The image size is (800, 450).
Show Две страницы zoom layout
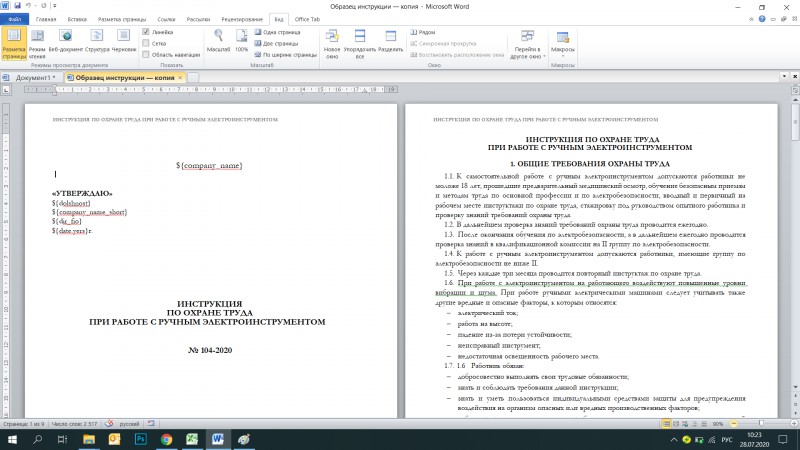coord(276,44)
